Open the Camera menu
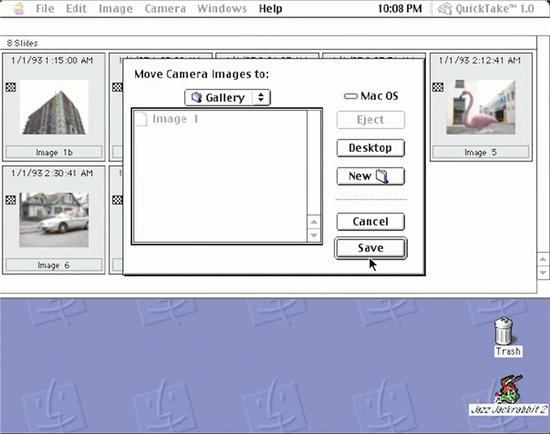 point(165,8)
